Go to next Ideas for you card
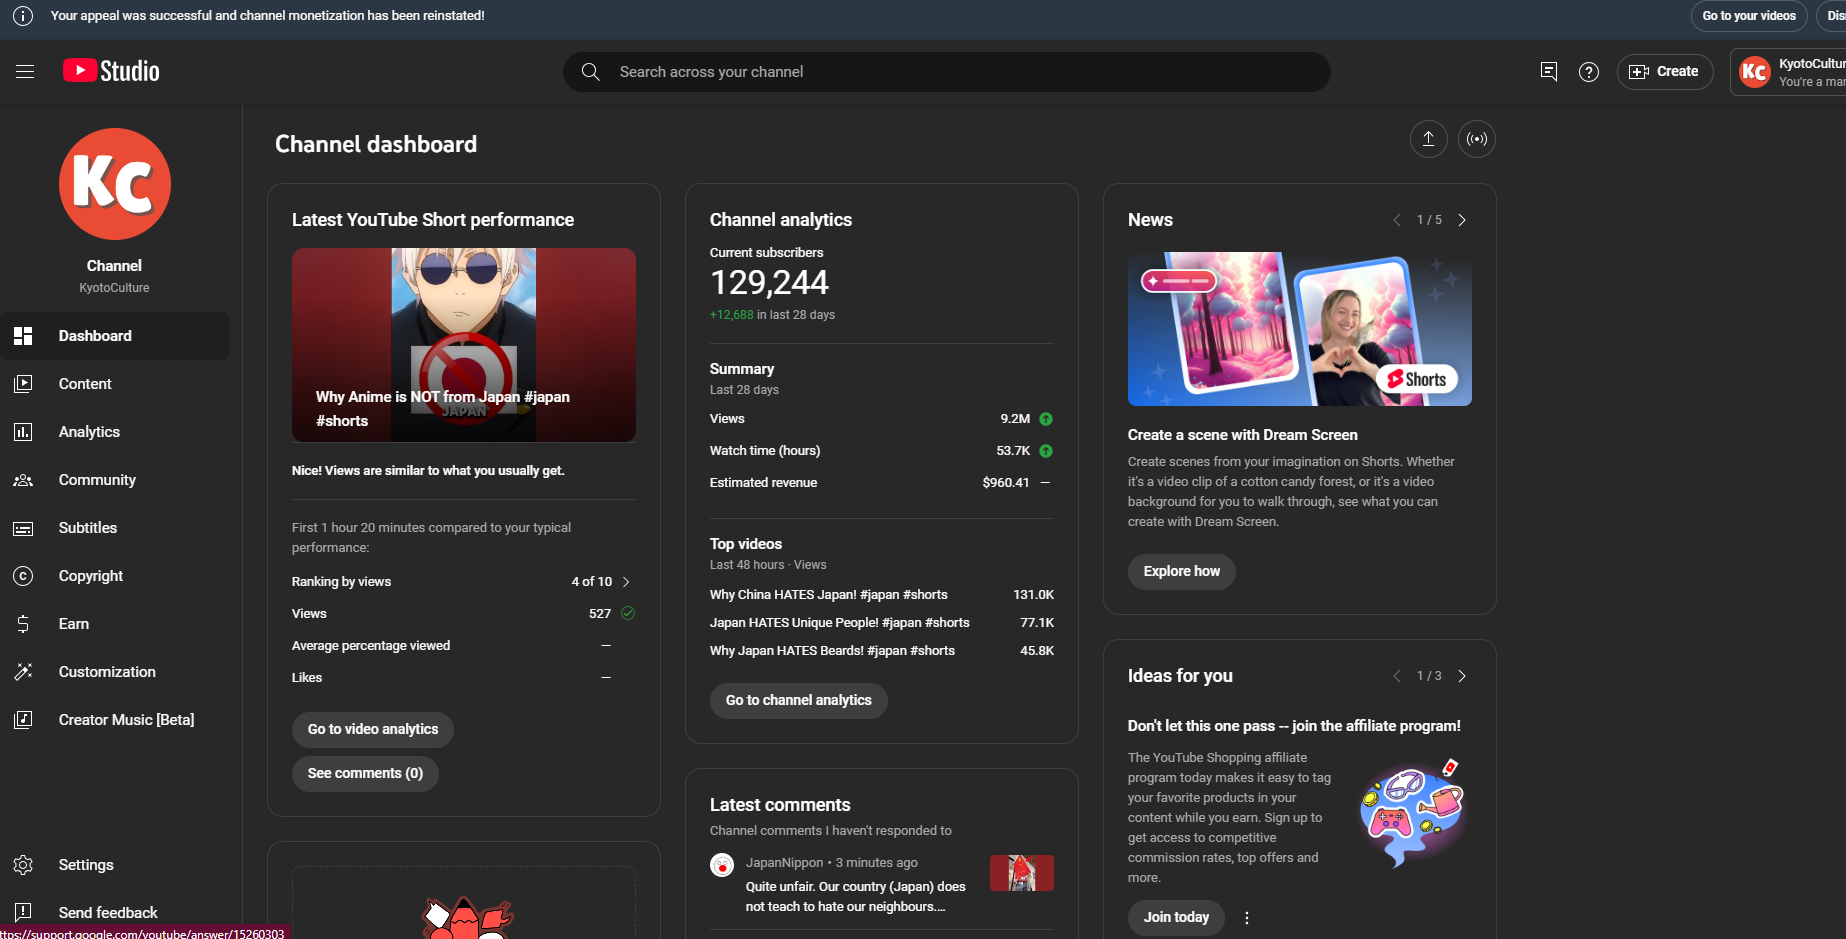This screenshot has width=1846, height=939. 1462,676
